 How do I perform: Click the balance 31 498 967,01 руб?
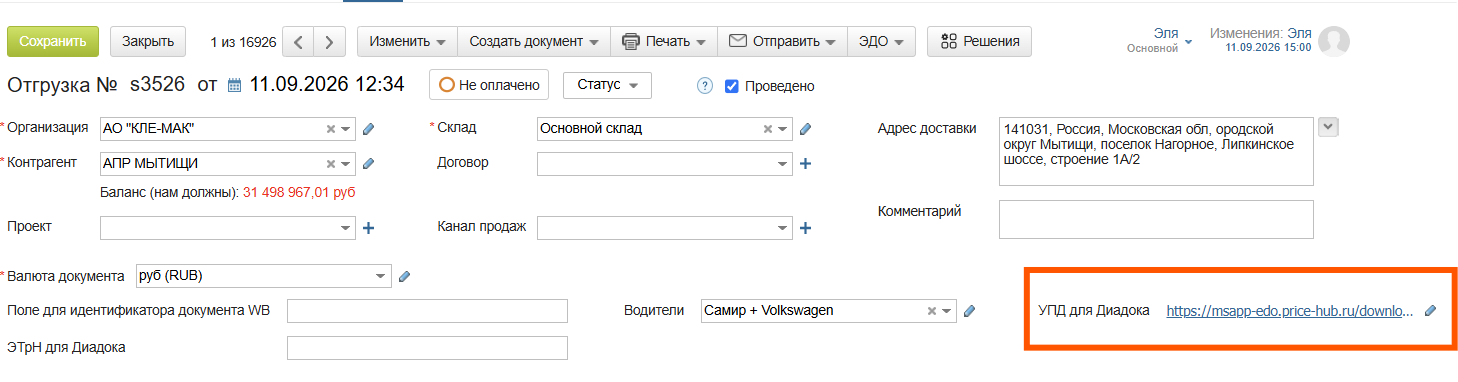[x=299, y=192]
